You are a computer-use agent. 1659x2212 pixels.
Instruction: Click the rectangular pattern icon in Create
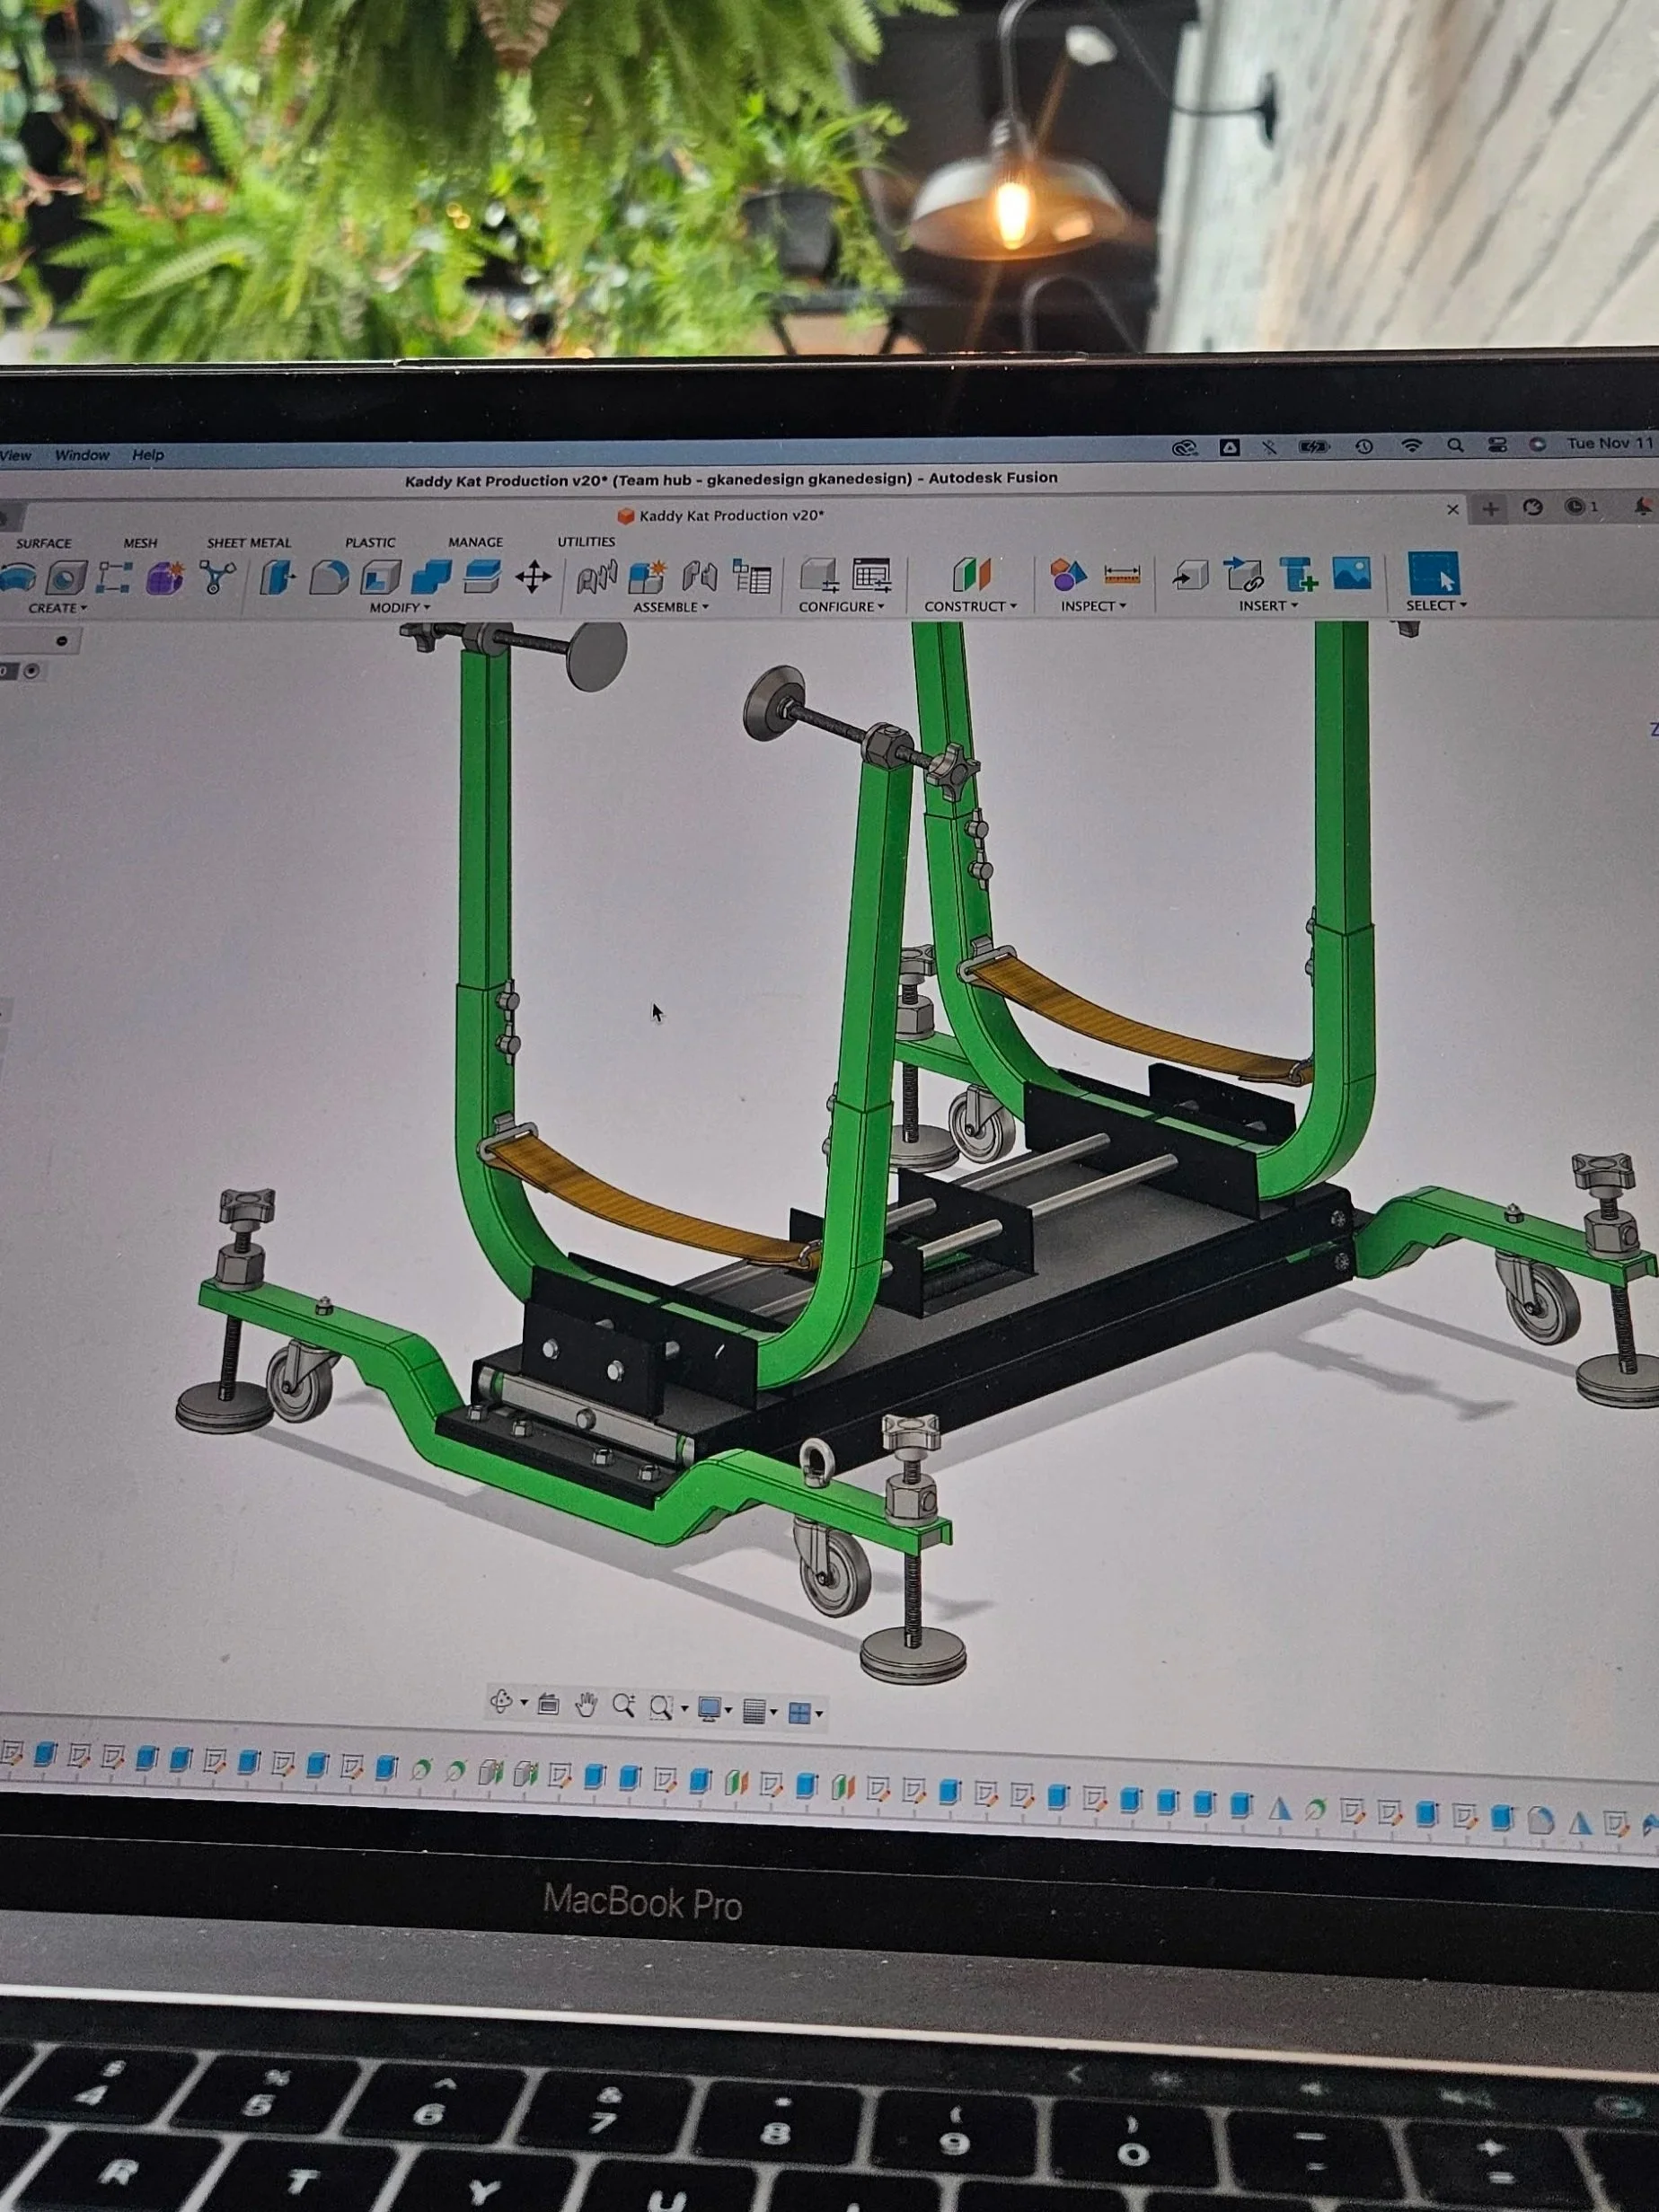(114, 578)
